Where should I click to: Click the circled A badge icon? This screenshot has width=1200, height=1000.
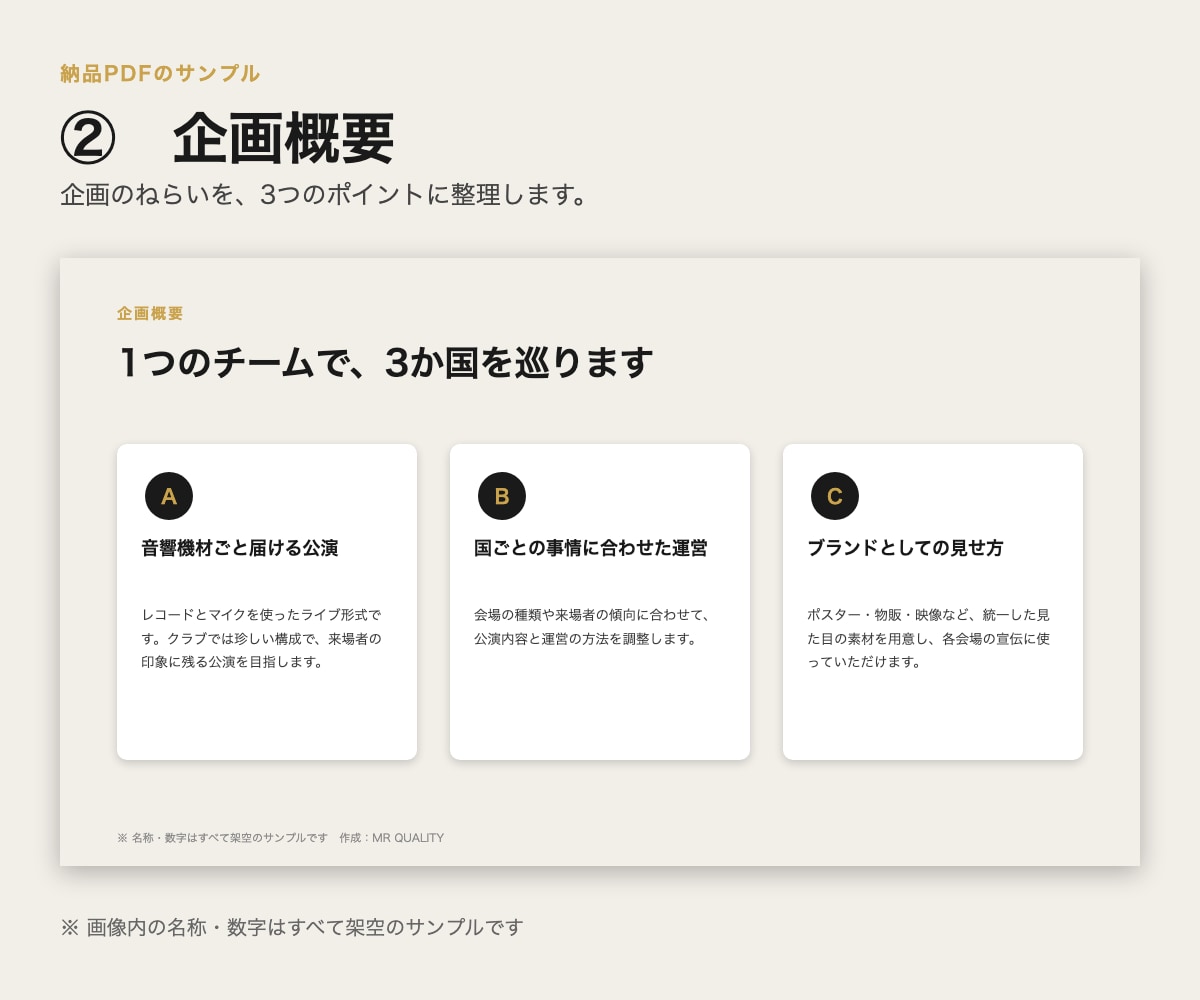[169, 496]
